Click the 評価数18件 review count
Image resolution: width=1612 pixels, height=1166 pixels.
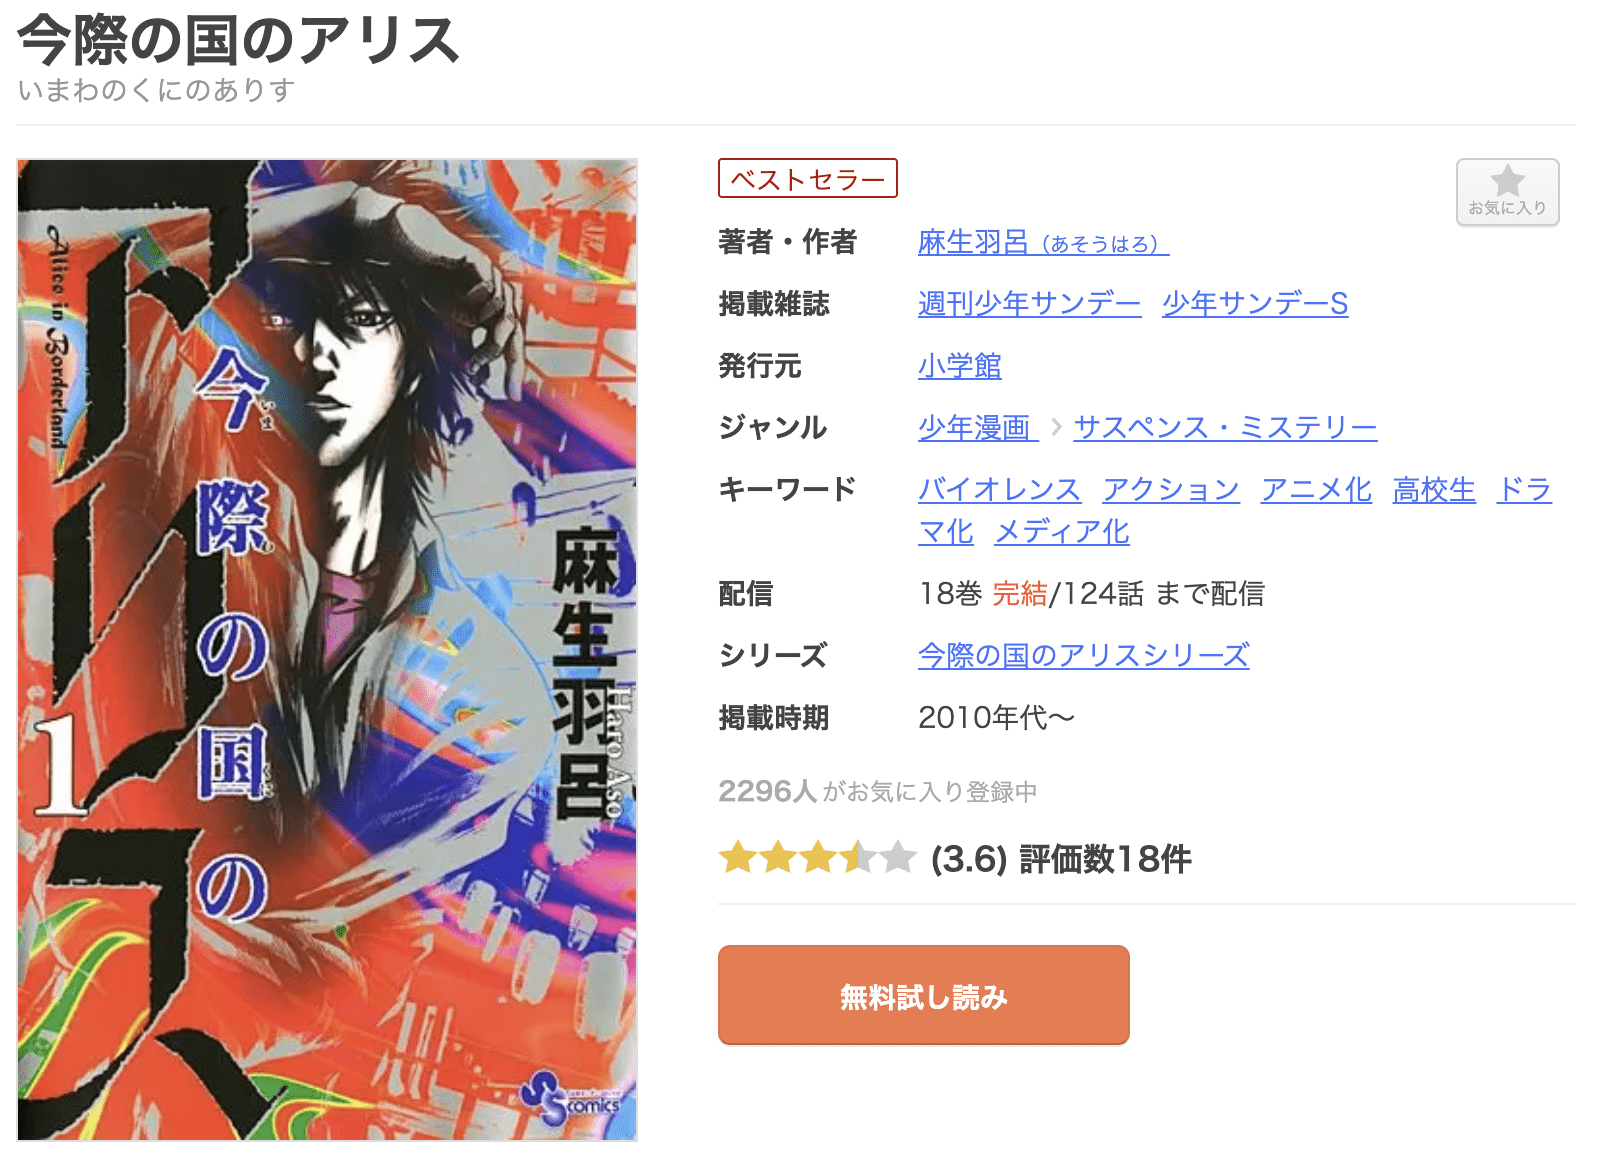[1105, 859]
